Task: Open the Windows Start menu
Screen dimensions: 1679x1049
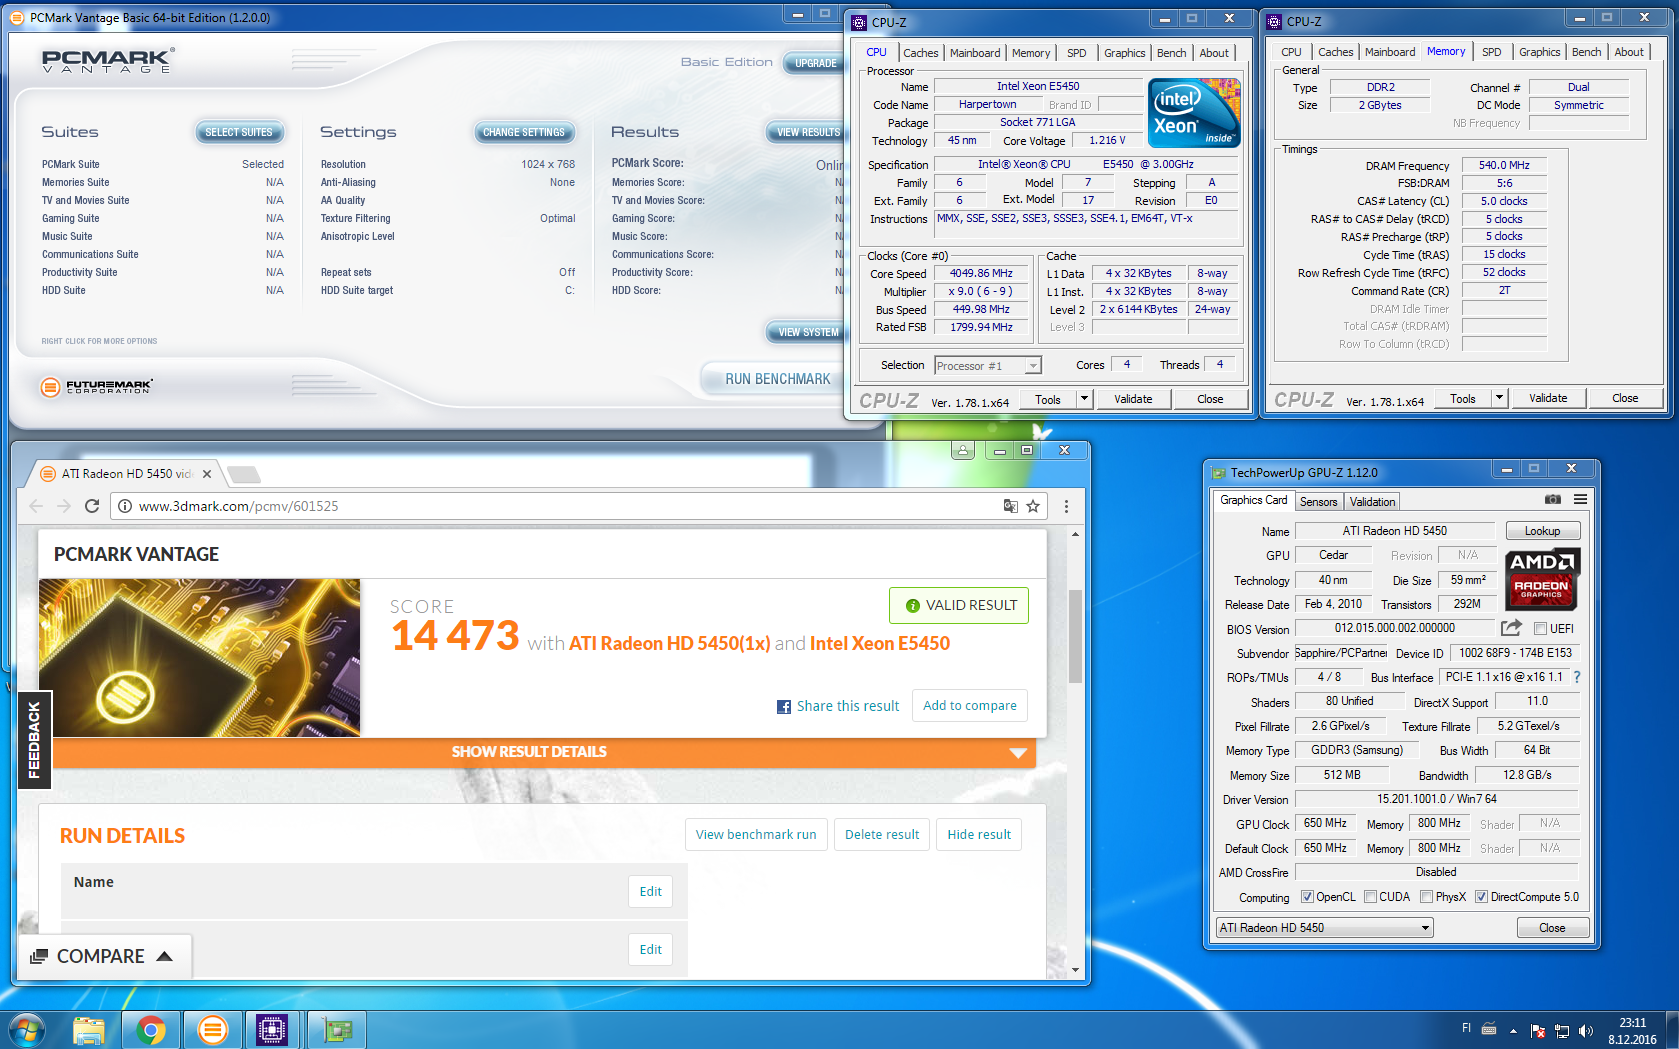Action: pyautogui.click(x=26, y=1029)
